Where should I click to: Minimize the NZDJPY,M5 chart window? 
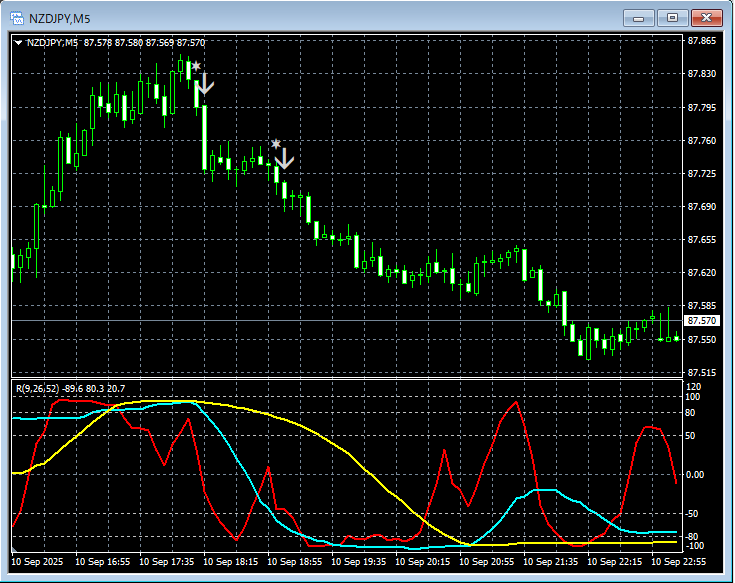(639, 17)
